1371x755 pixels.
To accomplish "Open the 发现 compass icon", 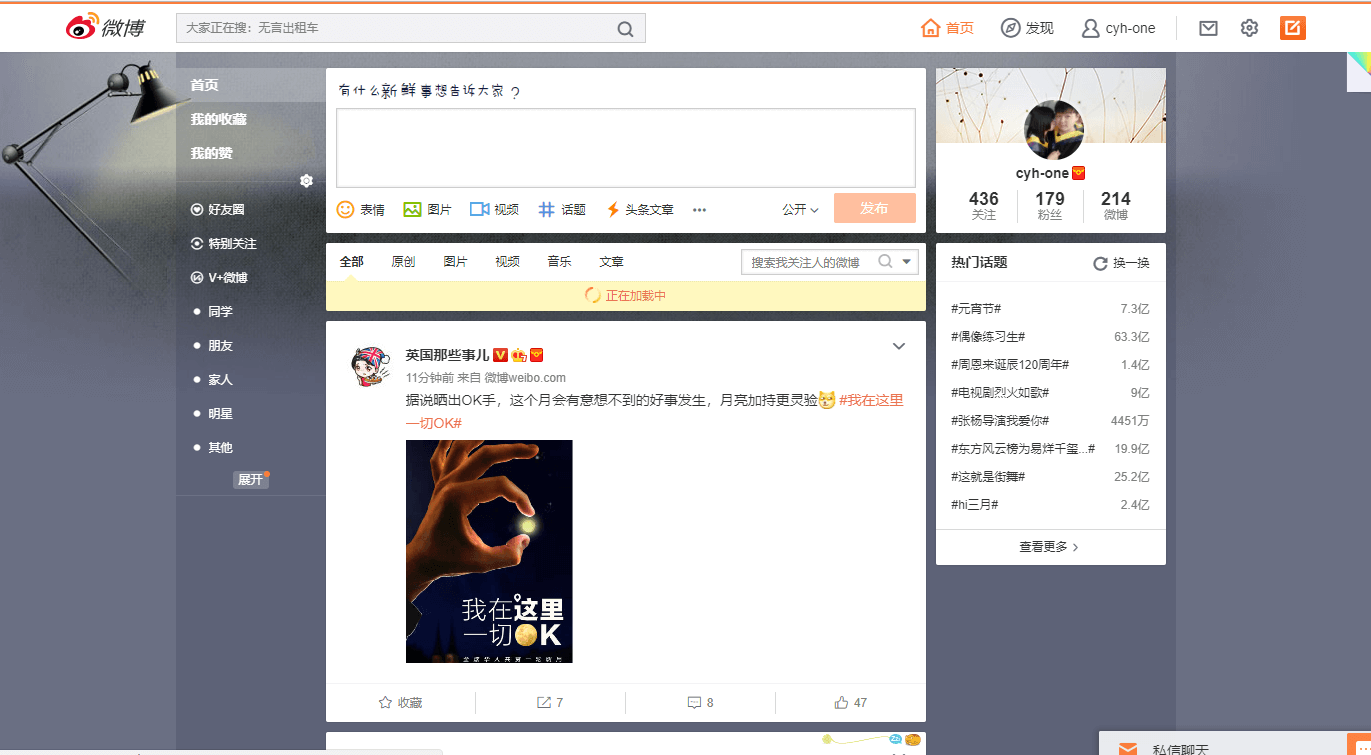I will coord(1027,28).
